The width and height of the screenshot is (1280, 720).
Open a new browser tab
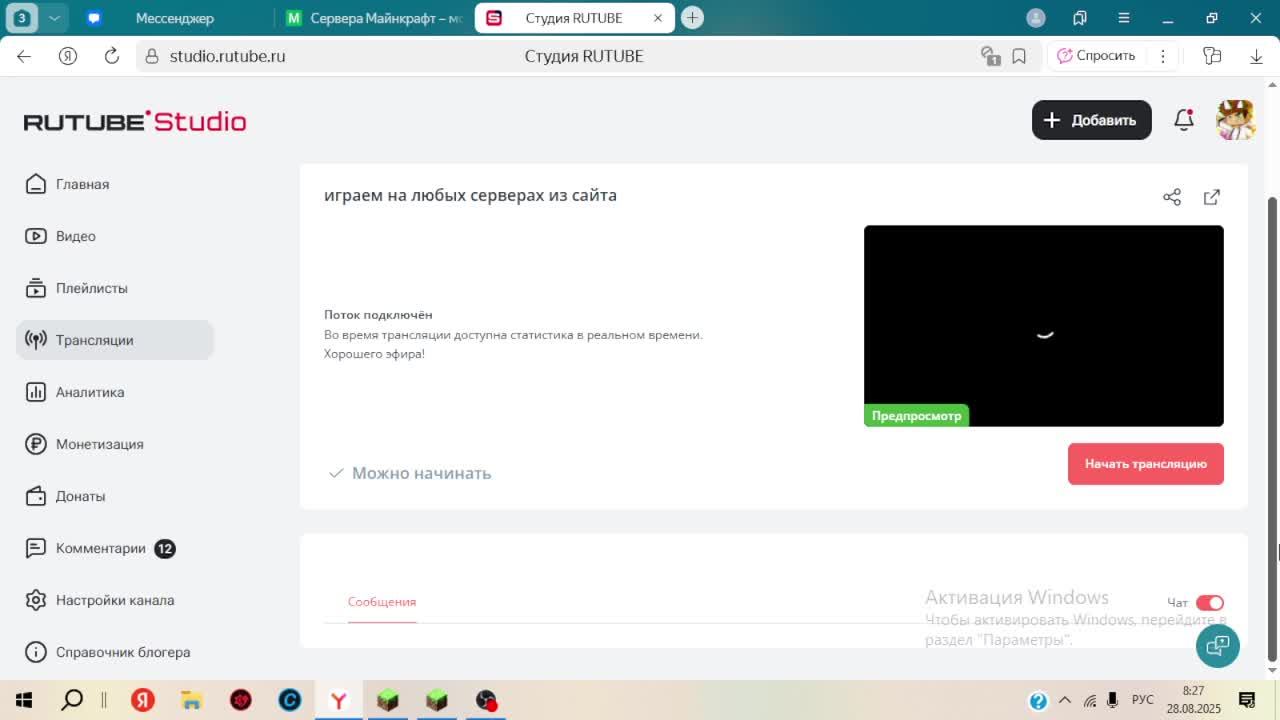coord(692,18)
